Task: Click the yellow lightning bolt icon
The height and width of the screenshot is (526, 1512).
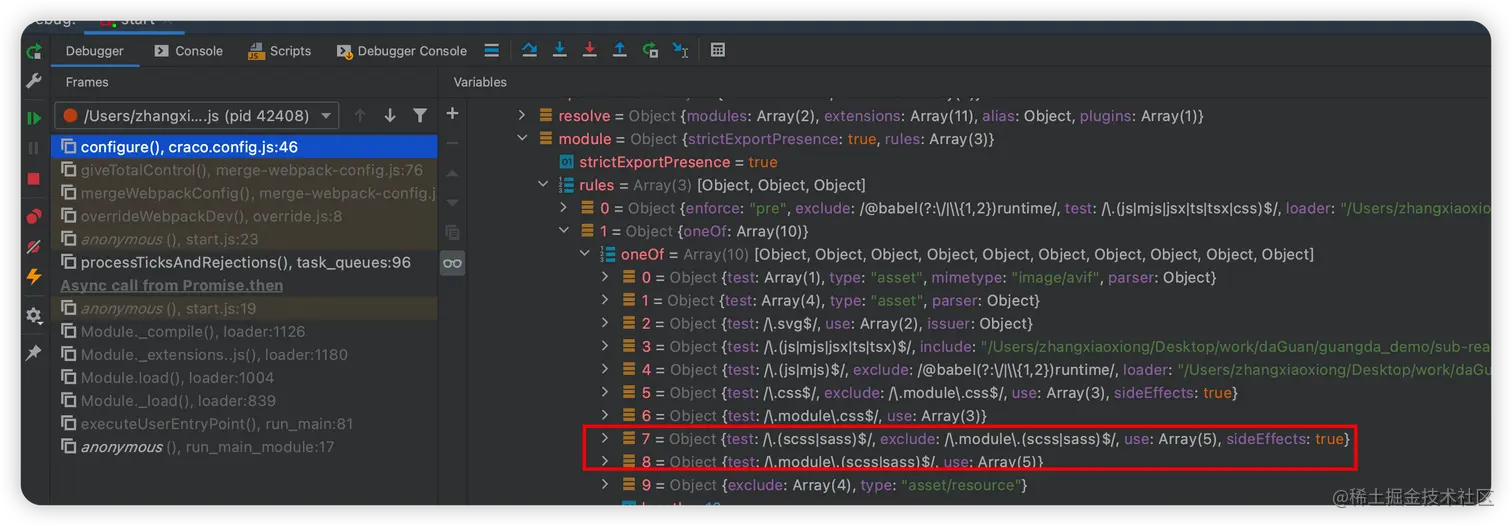Action: tap(34, 277)
